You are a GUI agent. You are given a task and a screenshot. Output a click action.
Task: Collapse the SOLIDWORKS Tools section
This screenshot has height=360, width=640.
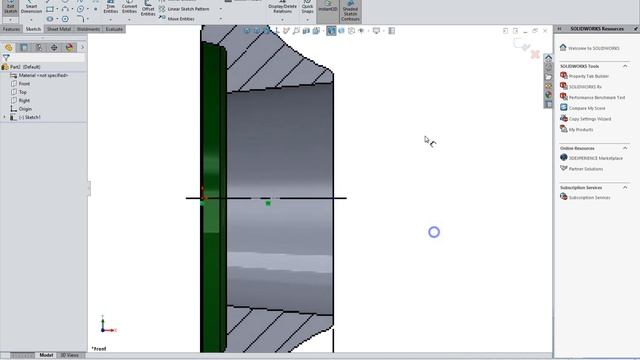625,66
